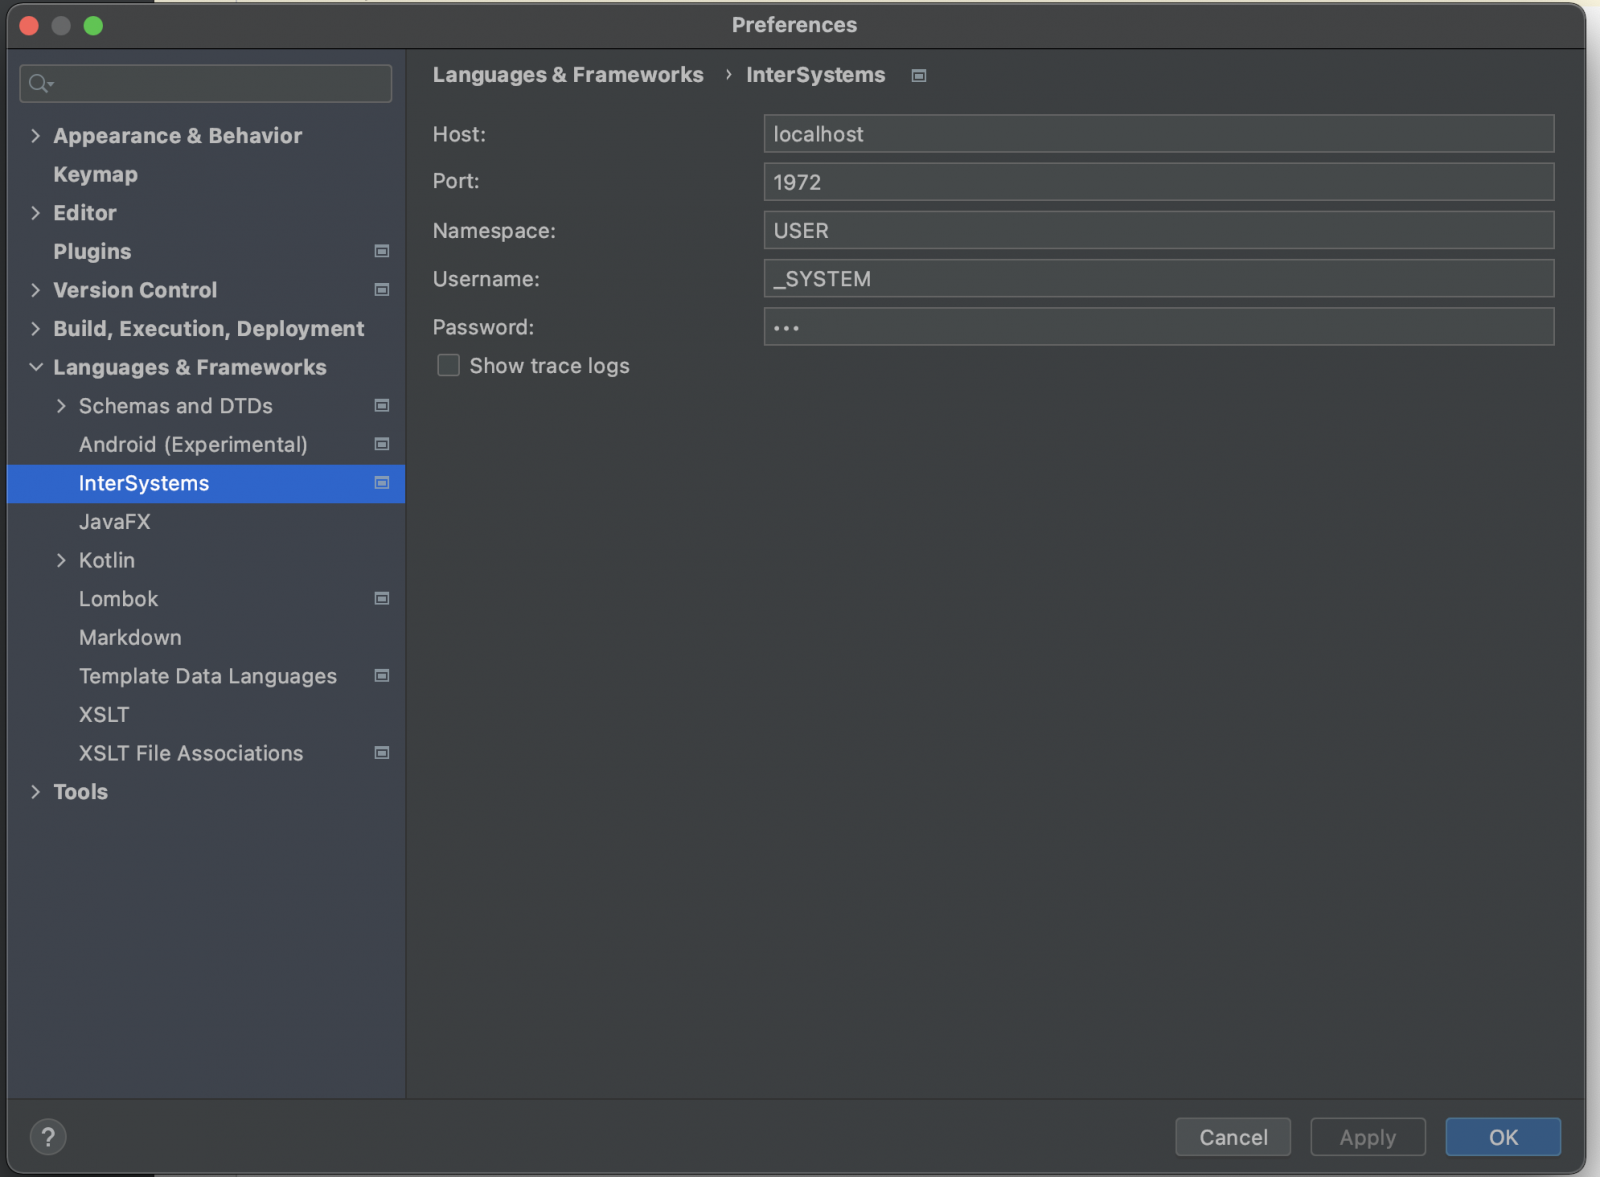Collapse Languages & Frameworks section

pos(36,367)
